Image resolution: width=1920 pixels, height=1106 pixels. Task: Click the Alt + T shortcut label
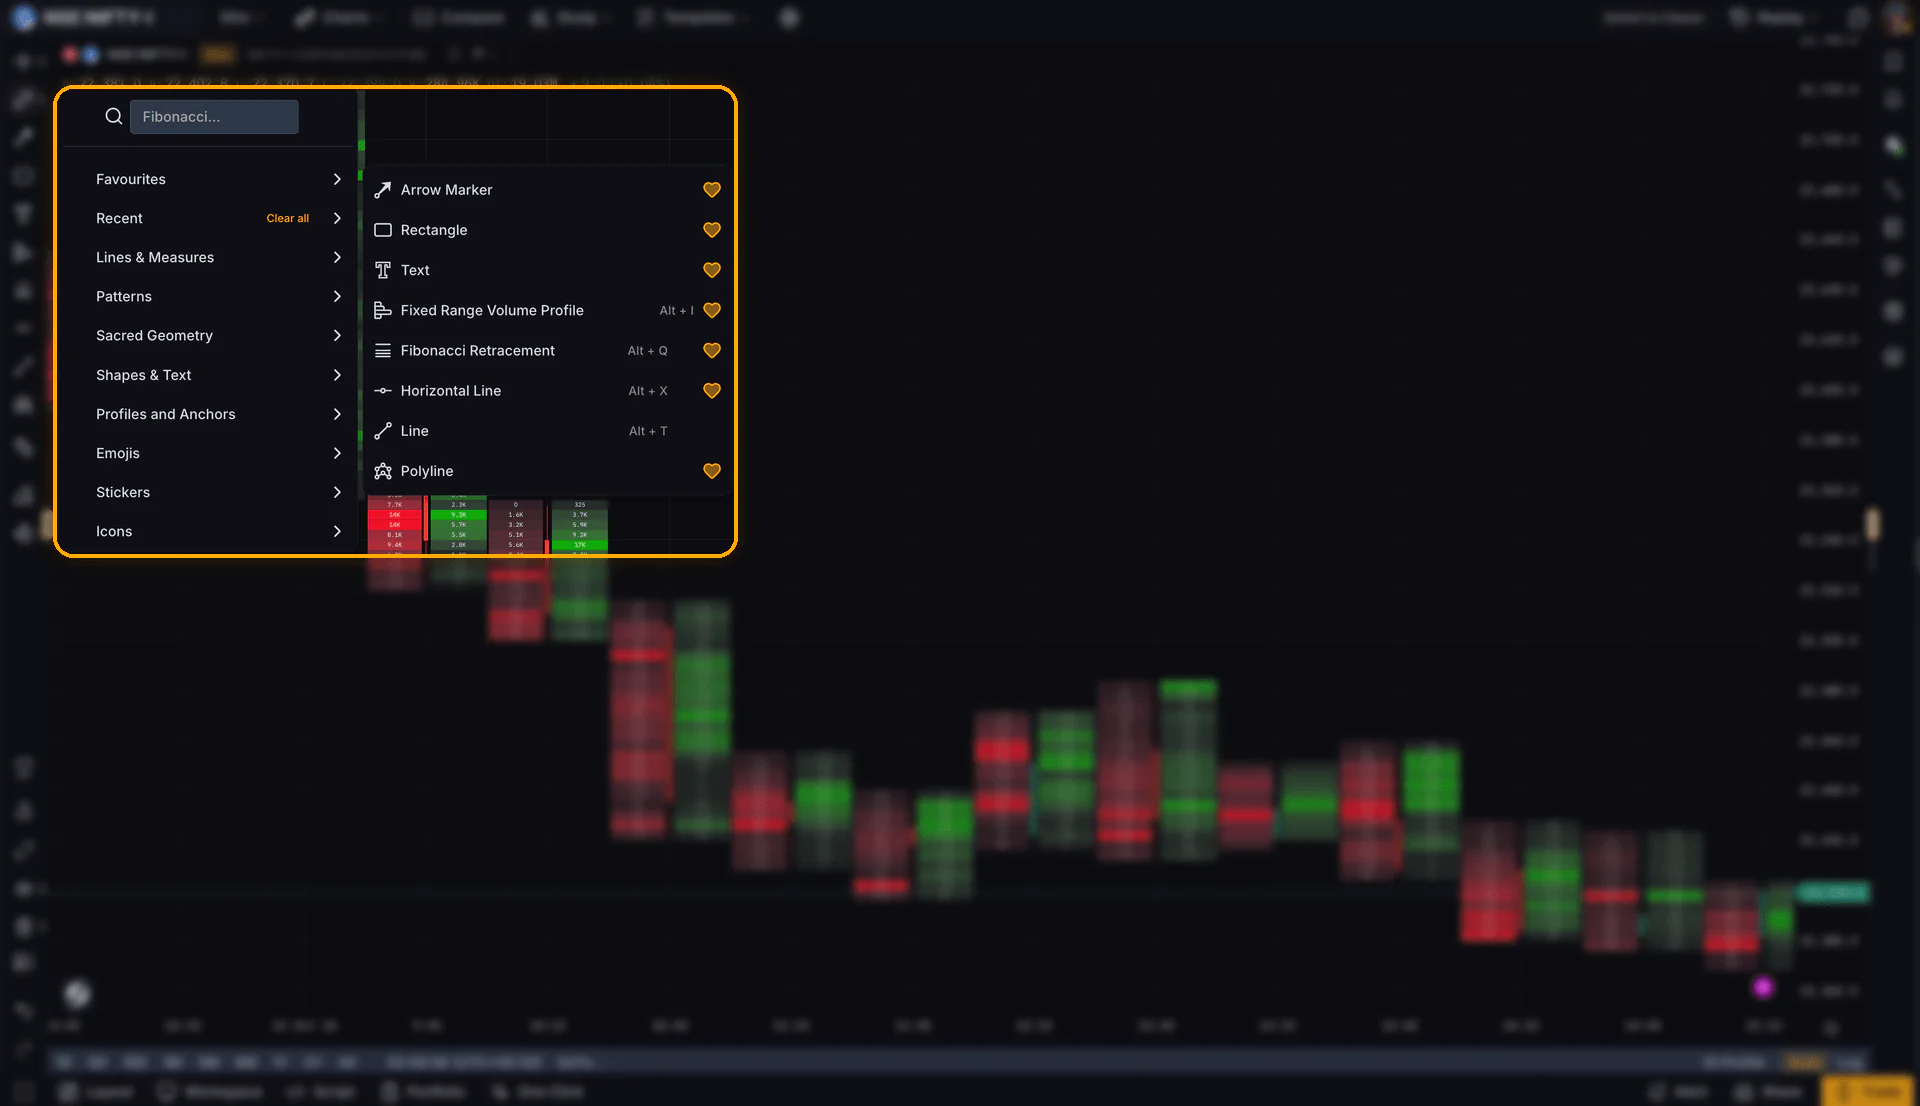[648, 431]
